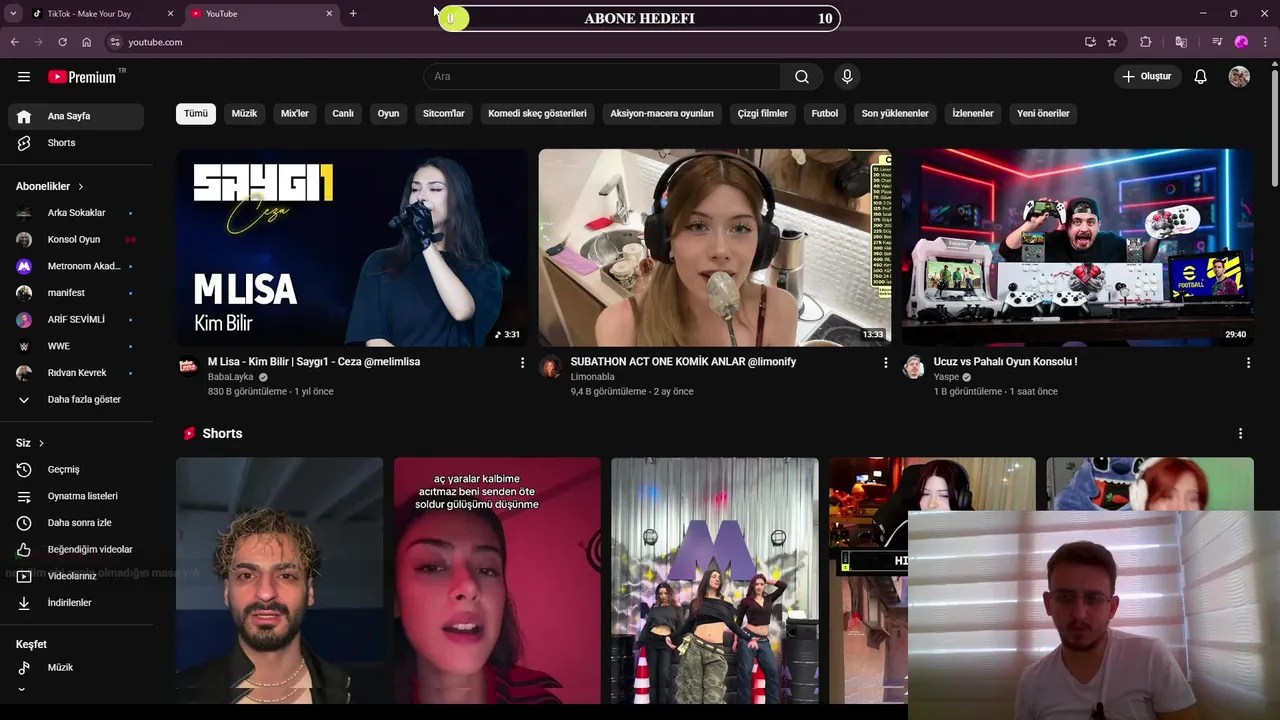
Task: Click the translate page icon
Action: (x=1181, y=42)
